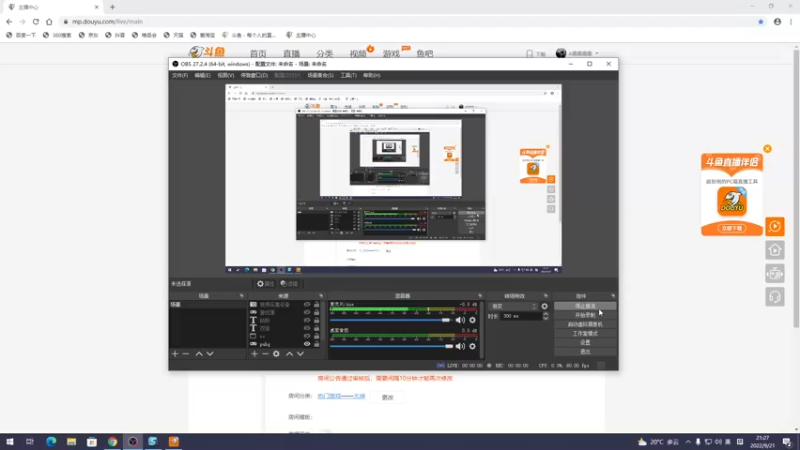This screenshot has height=450, width=800.
Task: Click the 开始录制 button in Controls
Action: [x=585, y=315]
